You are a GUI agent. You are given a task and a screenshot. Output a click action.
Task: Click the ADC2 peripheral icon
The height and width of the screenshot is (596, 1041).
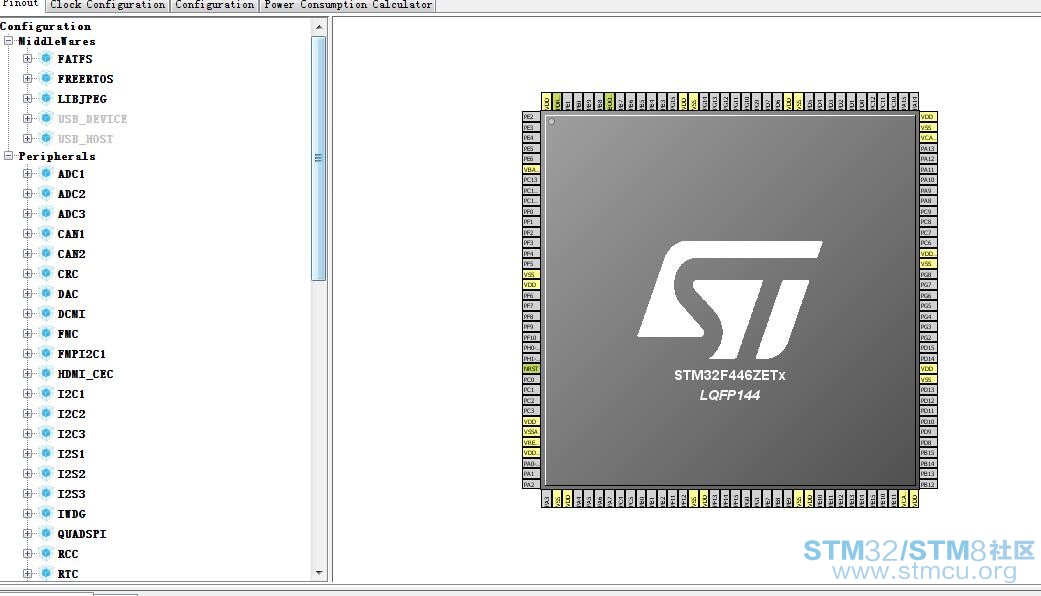tap(46, 193)
